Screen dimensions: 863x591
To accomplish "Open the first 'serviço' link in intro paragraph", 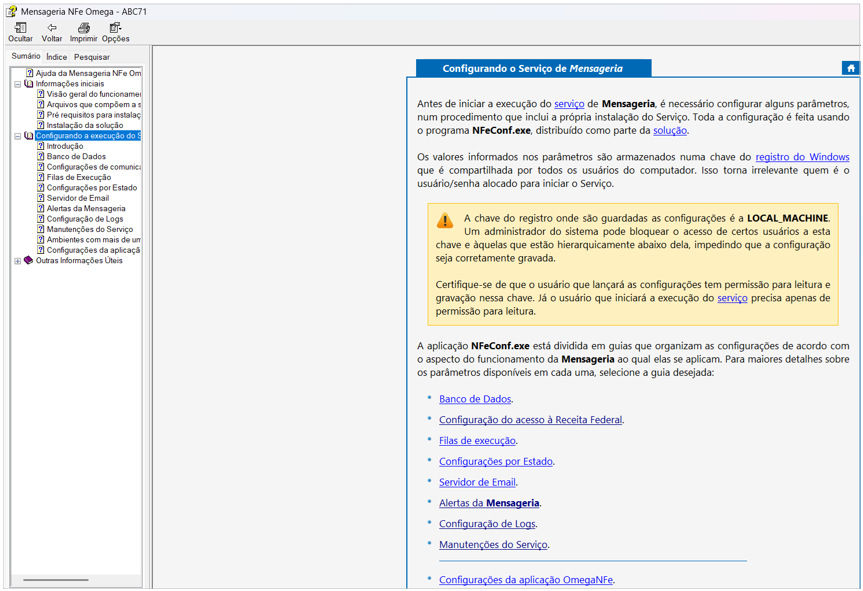I will click(x=569, y=103).
